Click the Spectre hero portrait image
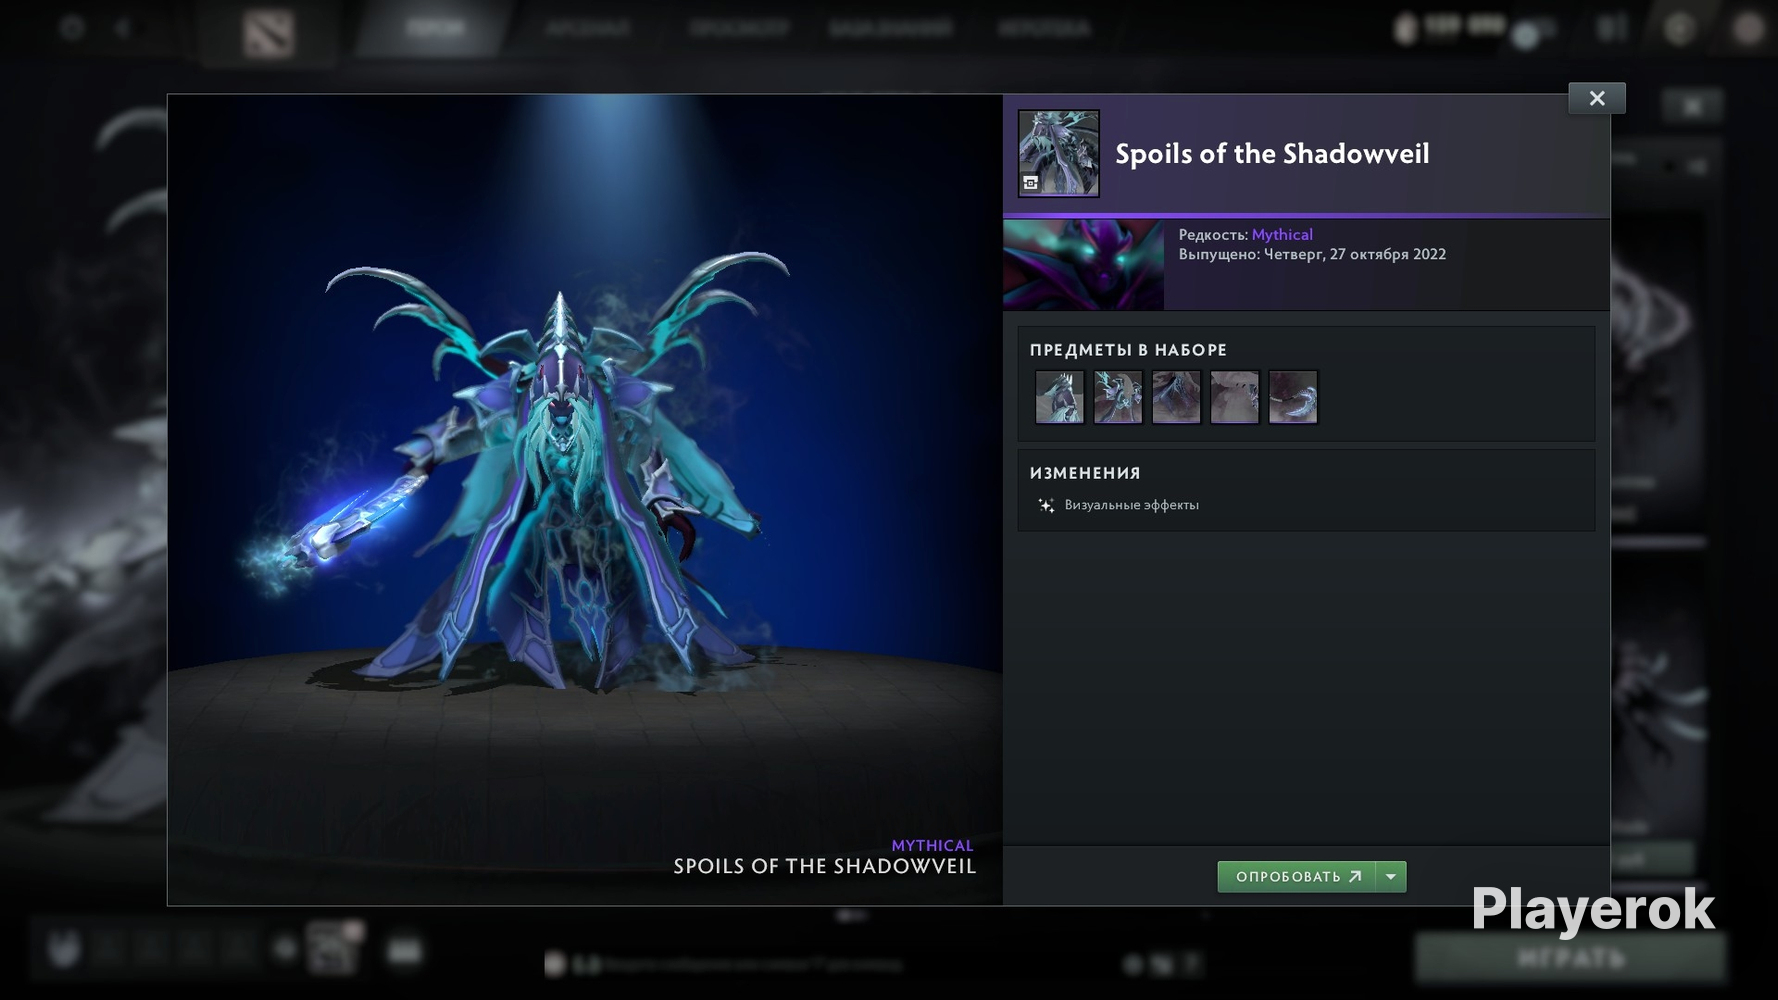This screenshot has width=1778, height=1000. coord(1084,265)
